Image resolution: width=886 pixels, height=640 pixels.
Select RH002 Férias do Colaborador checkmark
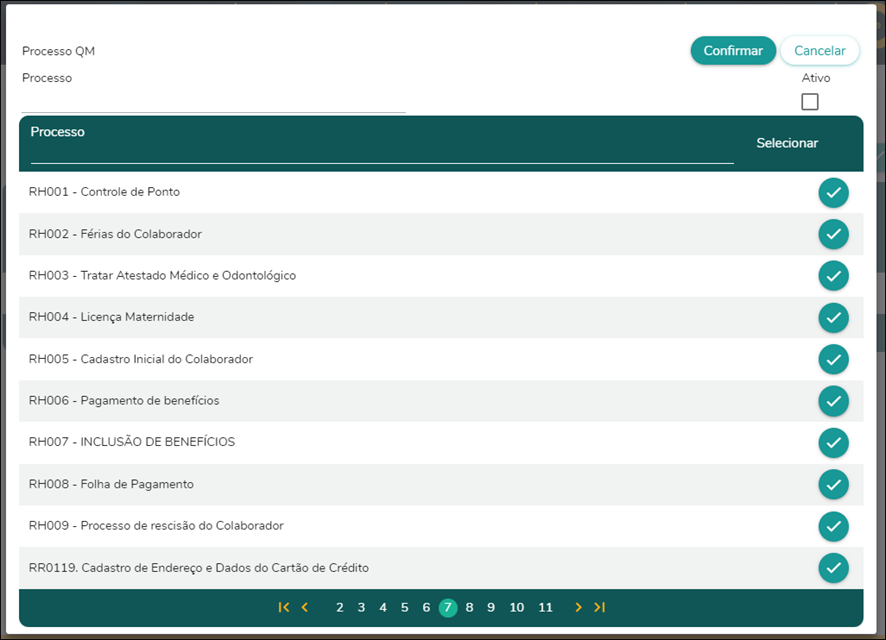click(833, 234)
